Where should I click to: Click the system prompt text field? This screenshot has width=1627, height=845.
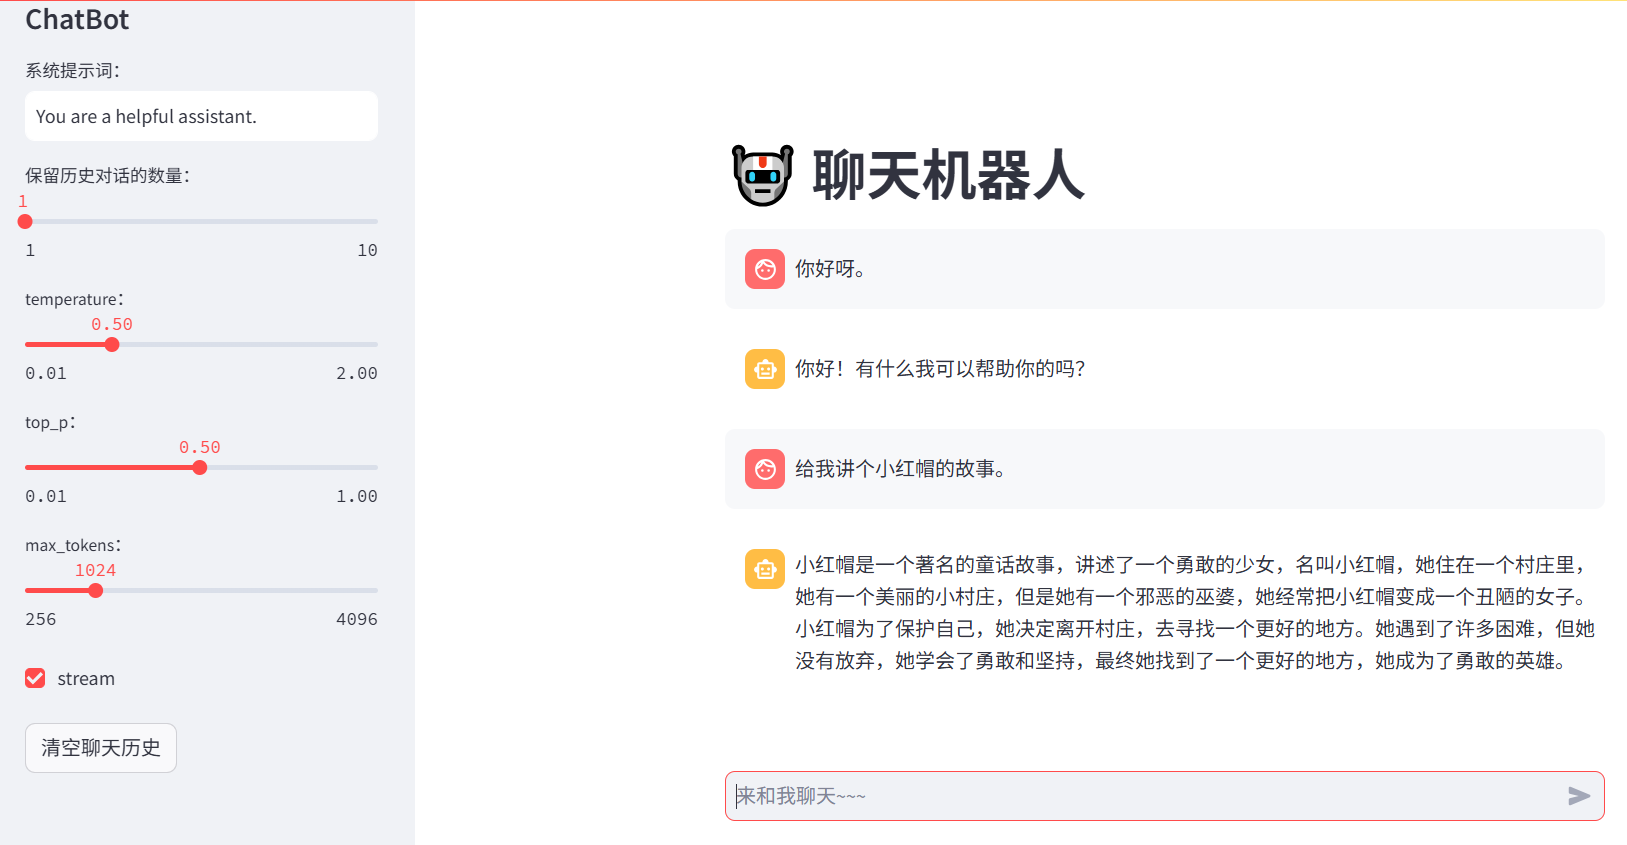[201, 117]
